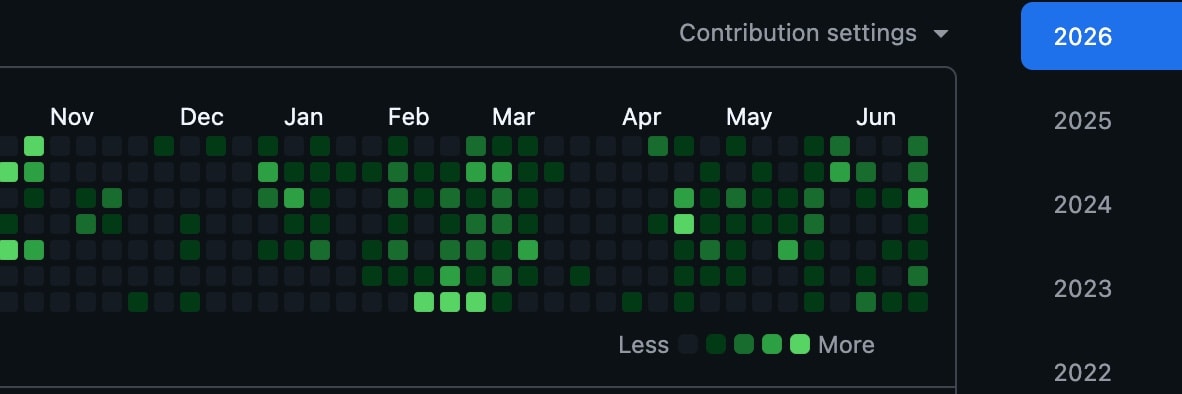Show contributions for 2024
1182x394 pixels.
click(x=1082, y=204)
